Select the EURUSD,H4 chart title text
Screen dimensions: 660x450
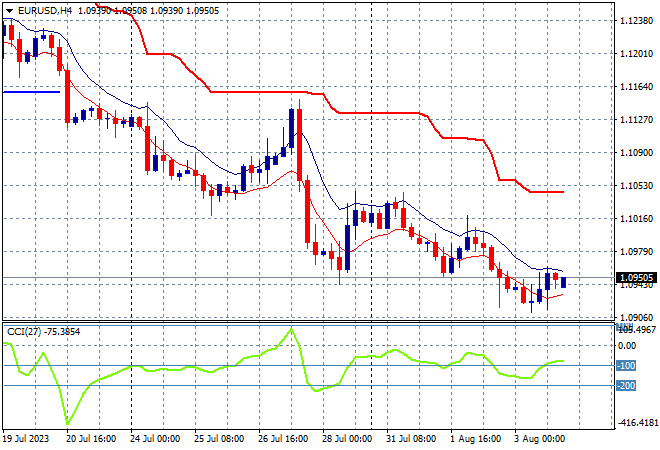(45, 11)
